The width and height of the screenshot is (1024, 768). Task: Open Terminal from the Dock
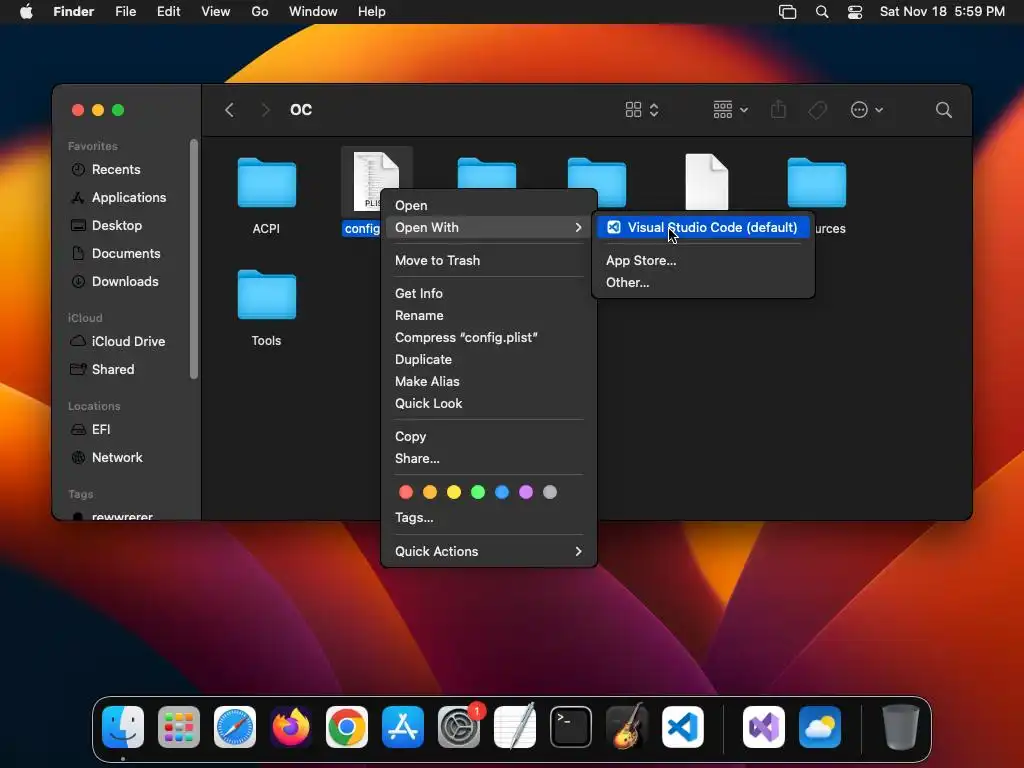click(x=571, y=727)
